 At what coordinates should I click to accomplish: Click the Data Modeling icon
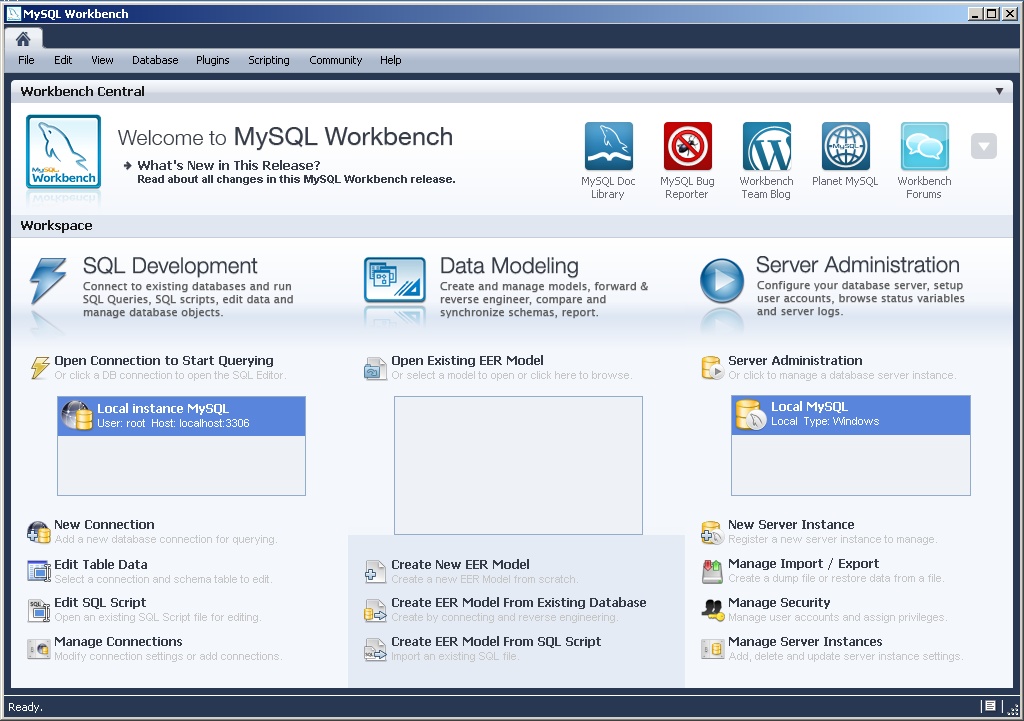tap(394, 278)
